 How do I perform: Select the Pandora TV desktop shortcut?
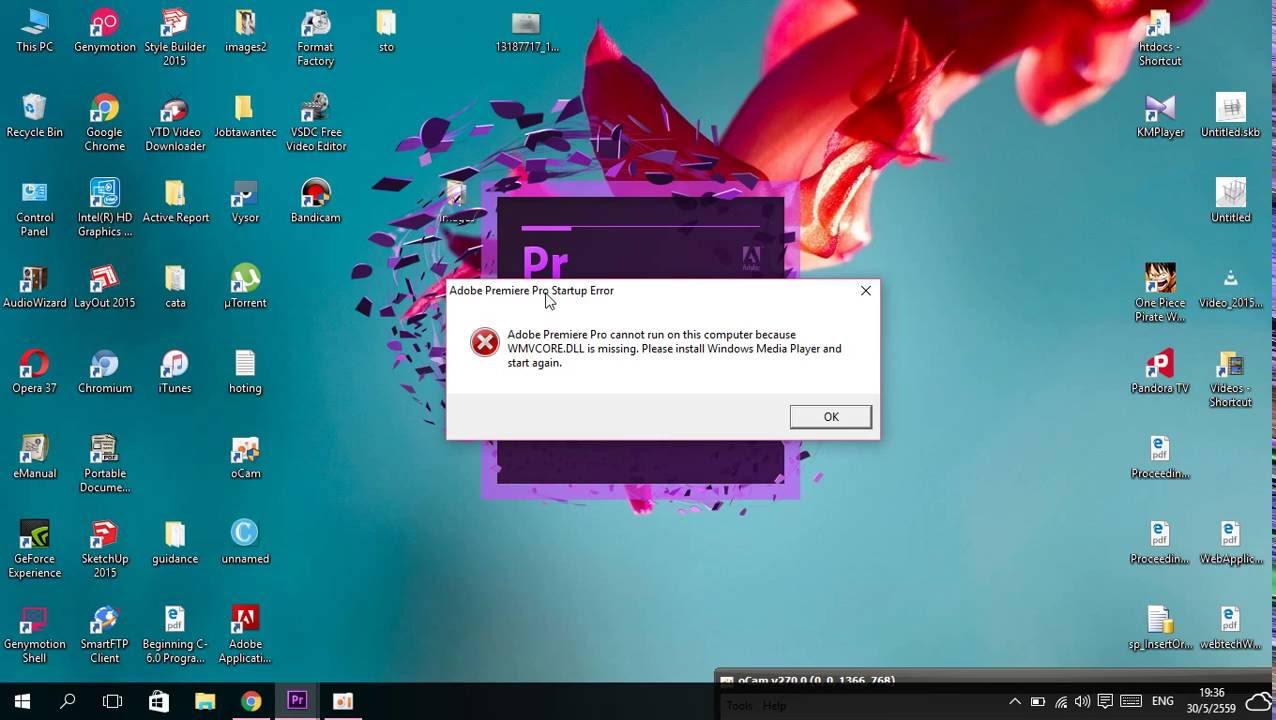1160,372
